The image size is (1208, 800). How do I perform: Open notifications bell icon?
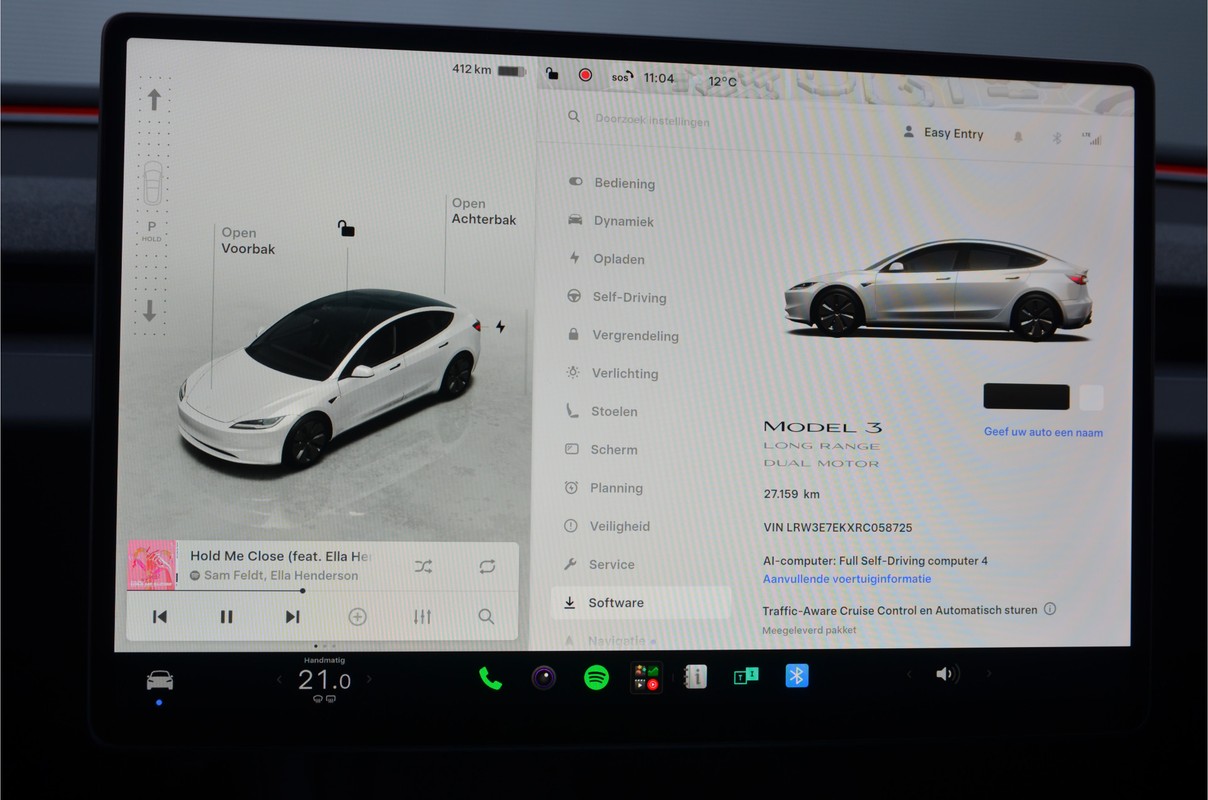point(1018,137)
